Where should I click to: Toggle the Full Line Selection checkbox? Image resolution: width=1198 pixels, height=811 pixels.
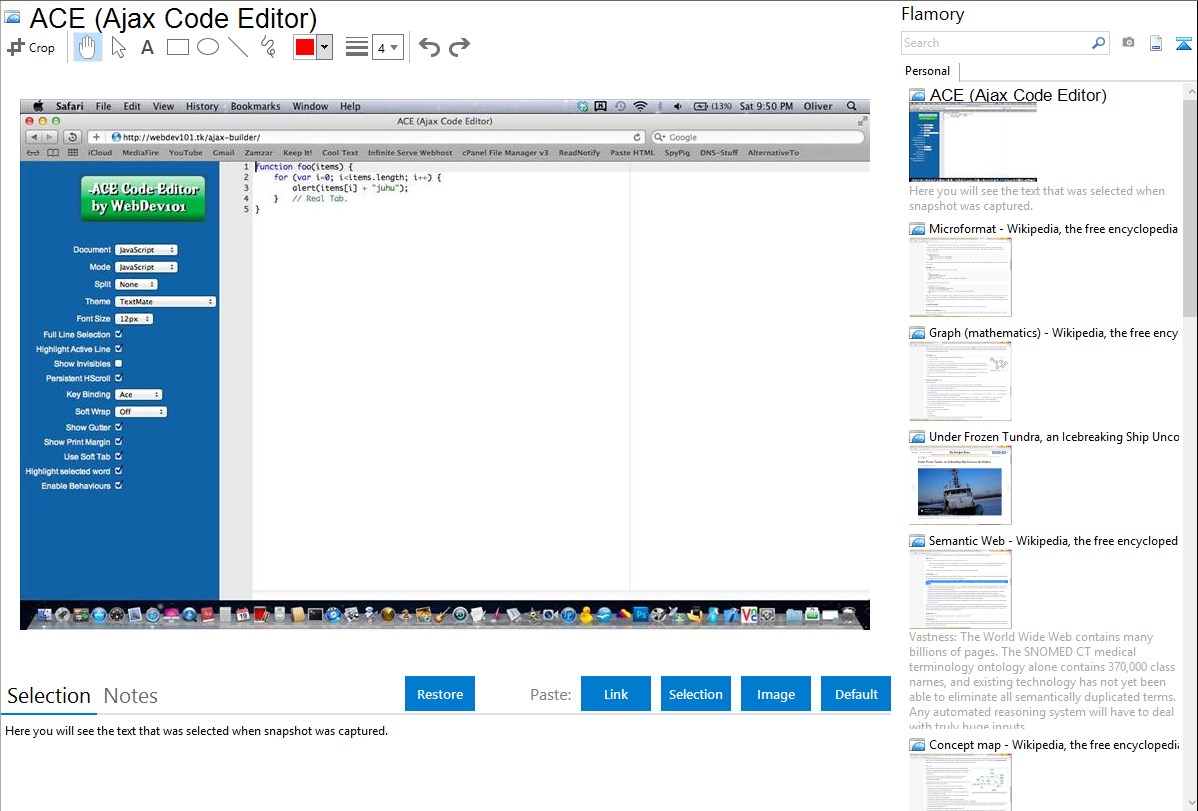(118, 334)
